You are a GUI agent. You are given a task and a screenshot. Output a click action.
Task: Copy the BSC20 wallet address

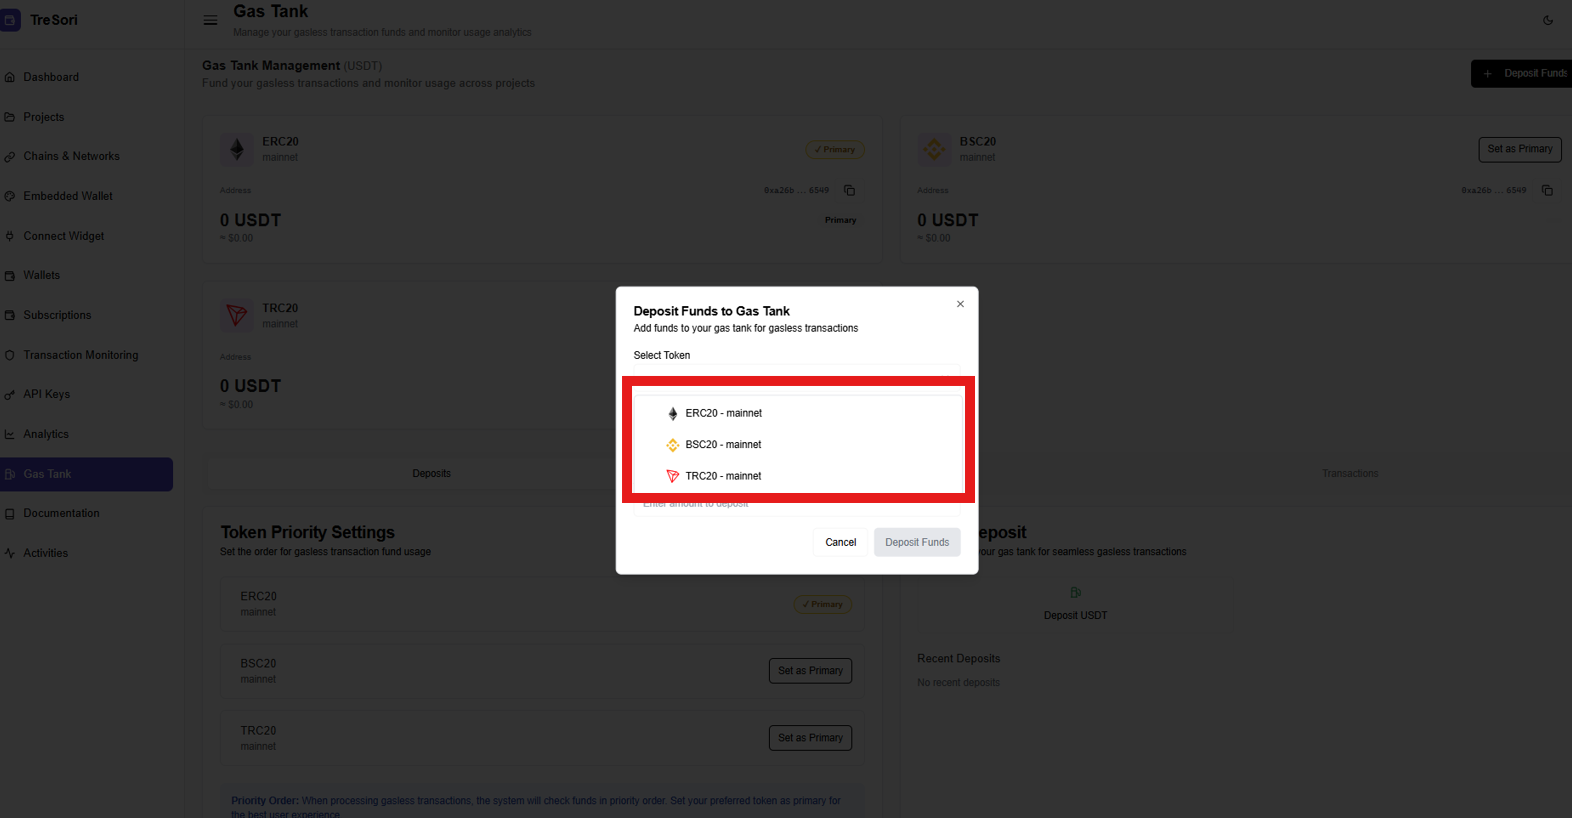[x=1547, y=190]
